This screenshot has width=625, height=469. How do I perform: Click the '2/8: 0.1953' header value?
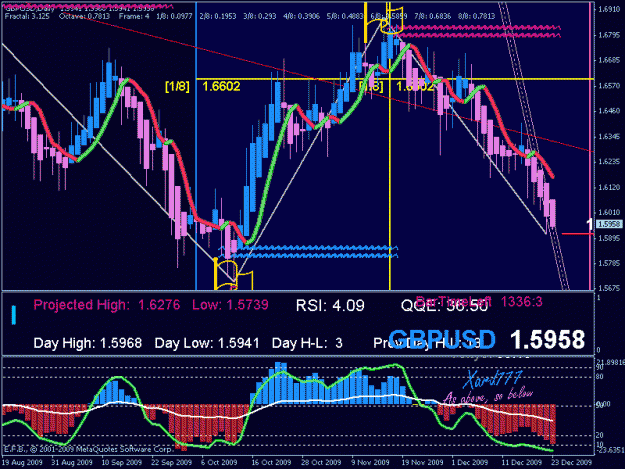pos(218,16)
